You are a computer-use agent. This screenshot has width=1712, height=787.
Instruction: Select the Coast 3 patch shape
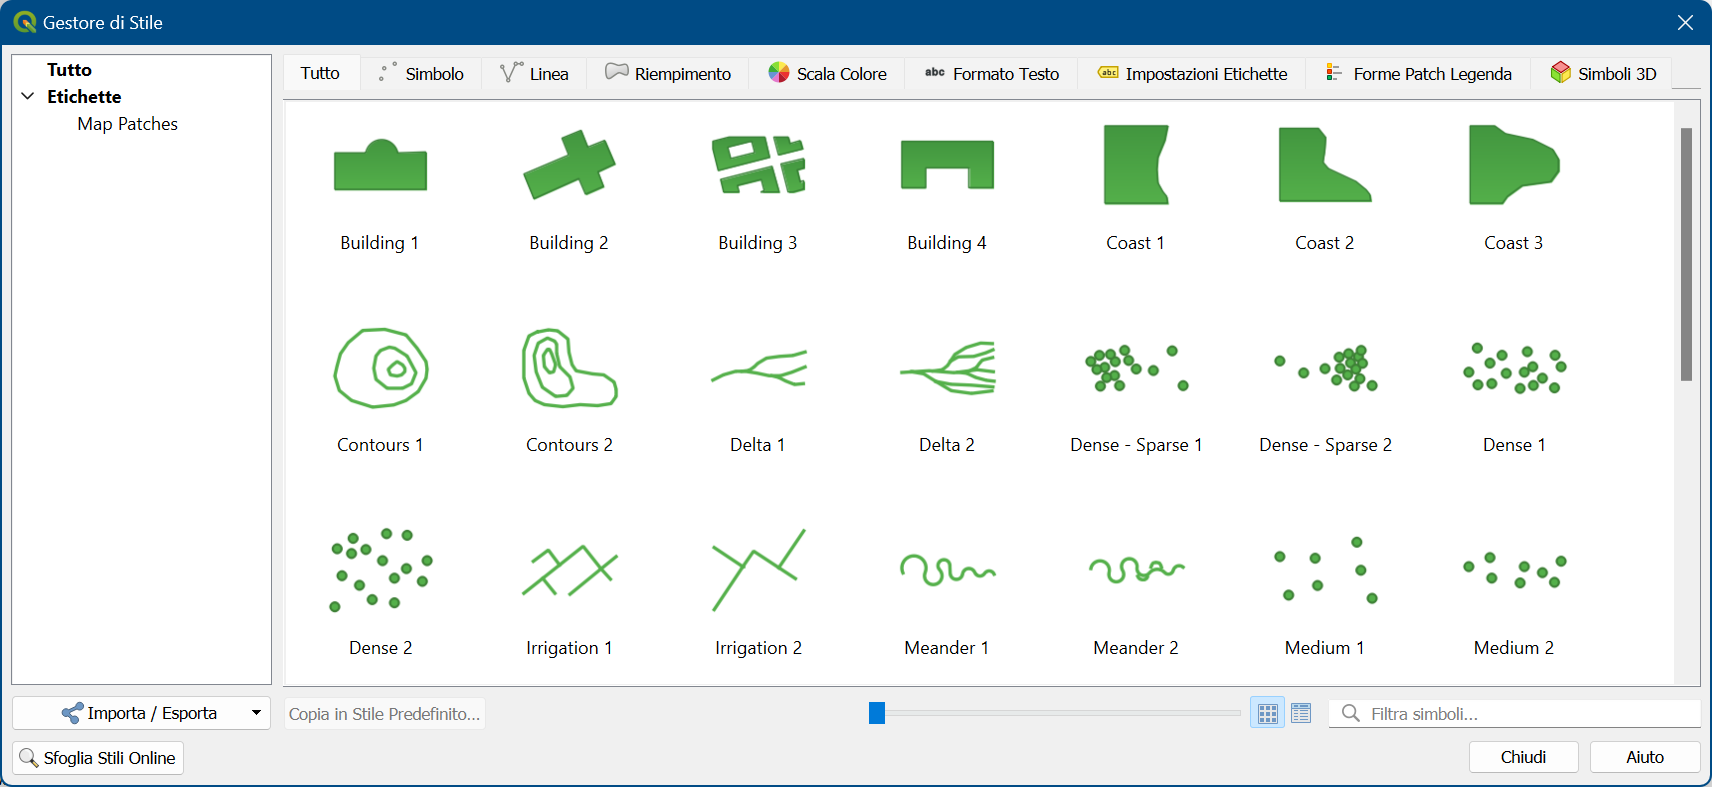1514,188
